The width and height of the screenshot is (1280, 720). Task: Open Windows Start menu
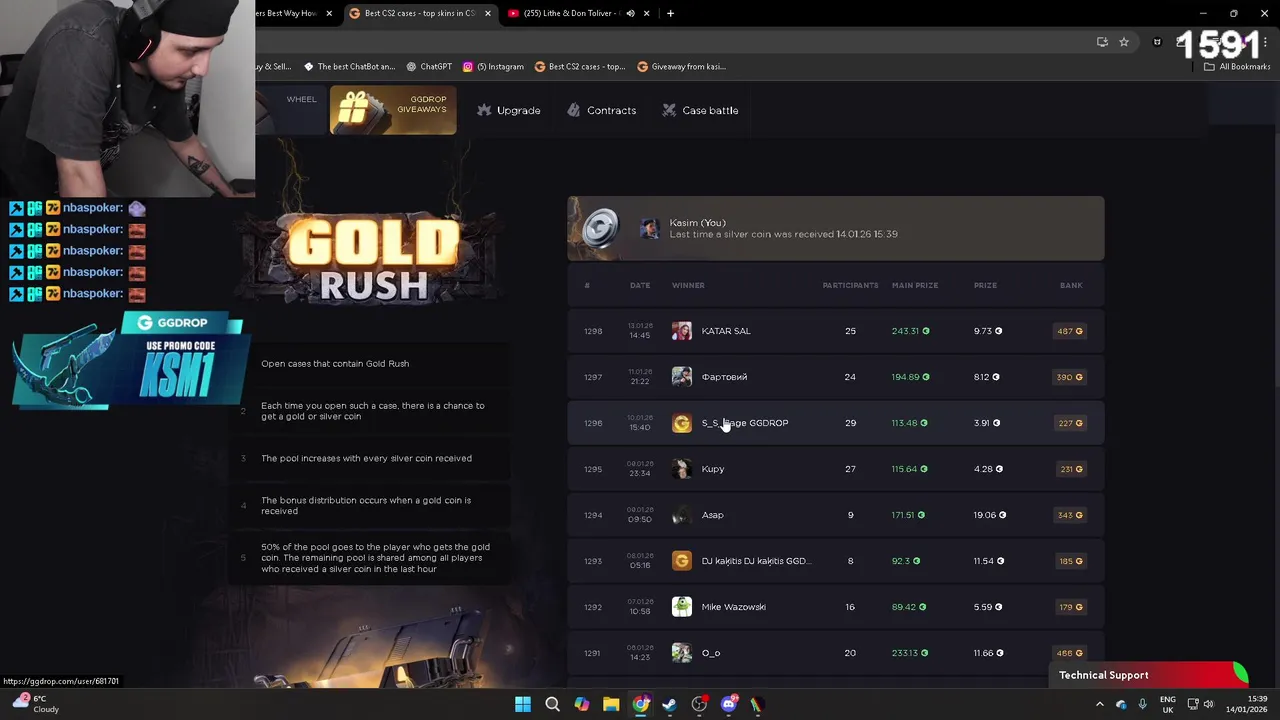point(523,704)
